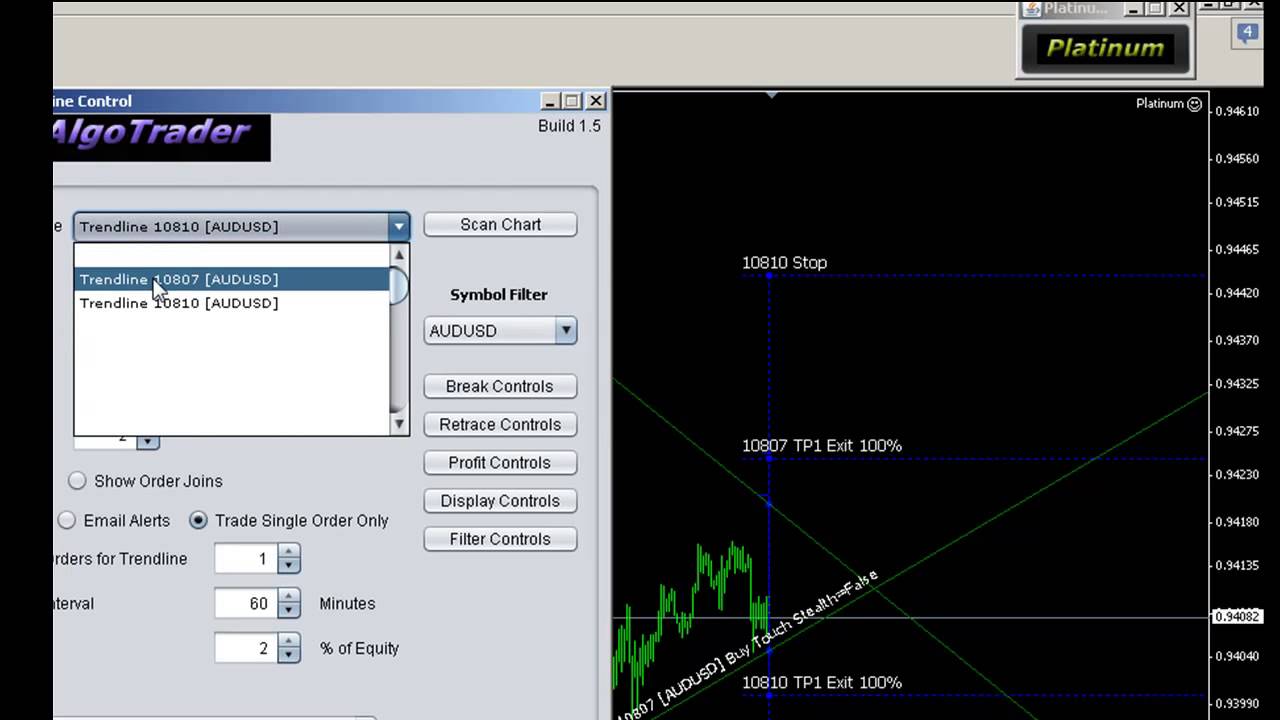
Task: Increase Orders for Trendline value
Action: click(x=289, y=552)
